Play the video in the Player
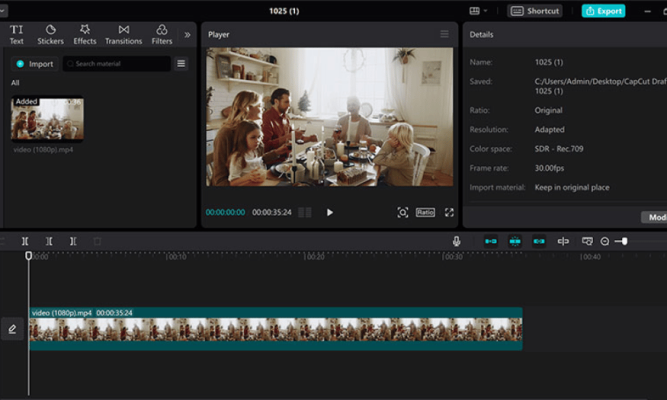Image resolution: width=667 pixels, height=400 pixels. [330, 212]
